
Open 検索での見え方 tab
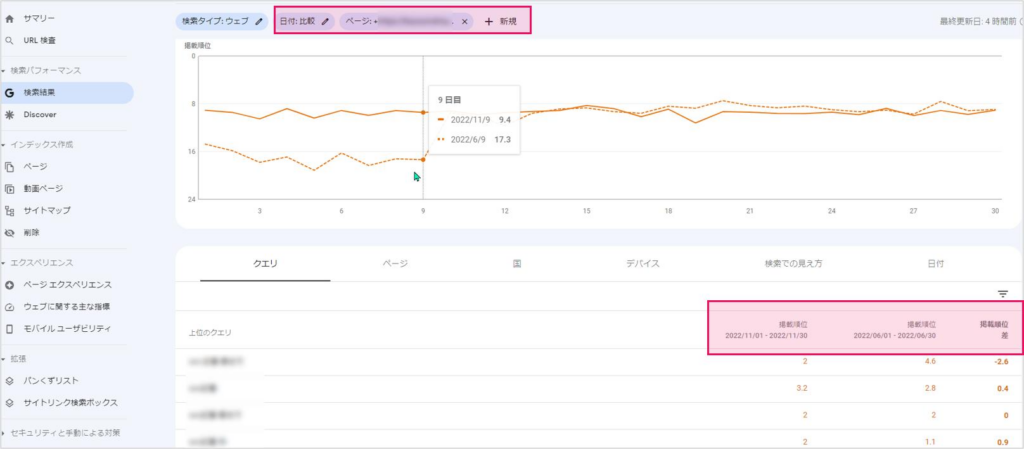coord(793,264)
